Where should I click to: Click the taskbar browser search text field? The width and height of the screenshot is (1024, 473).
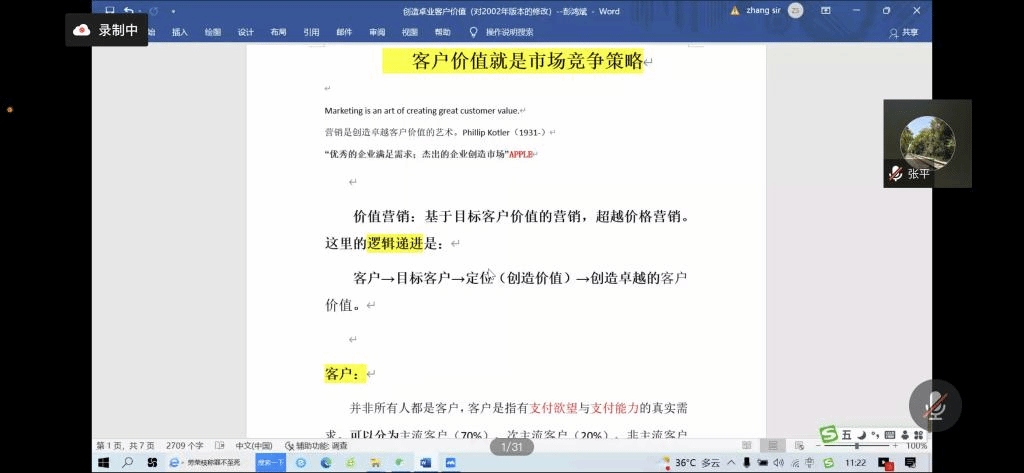click(216, 463)
